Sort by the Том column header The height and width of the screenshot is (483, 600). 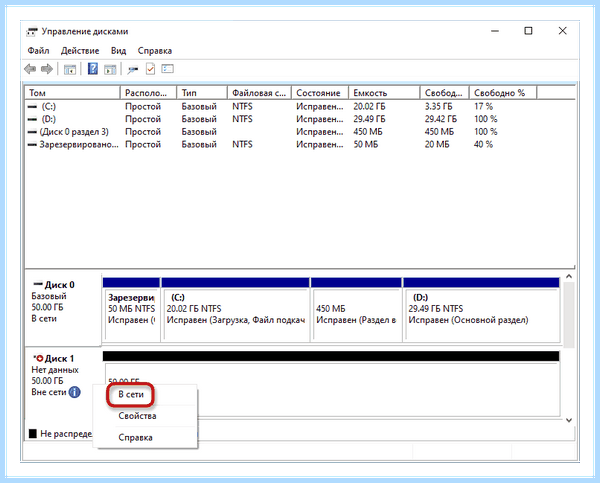click(x=73, y=93)
